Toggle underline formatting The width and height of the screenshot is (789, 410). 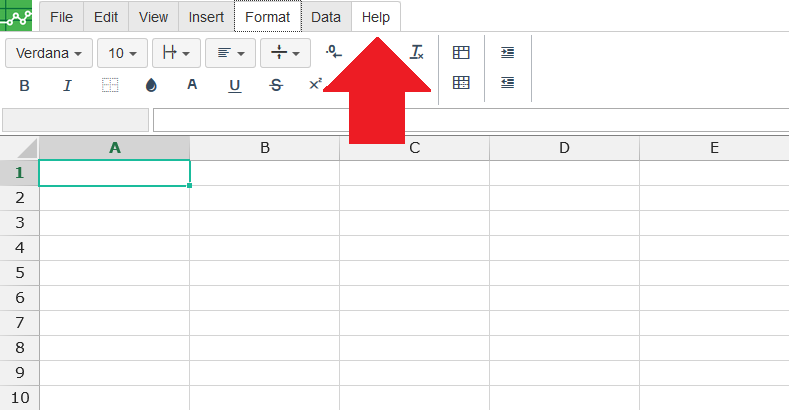click(x=235, y=86)
